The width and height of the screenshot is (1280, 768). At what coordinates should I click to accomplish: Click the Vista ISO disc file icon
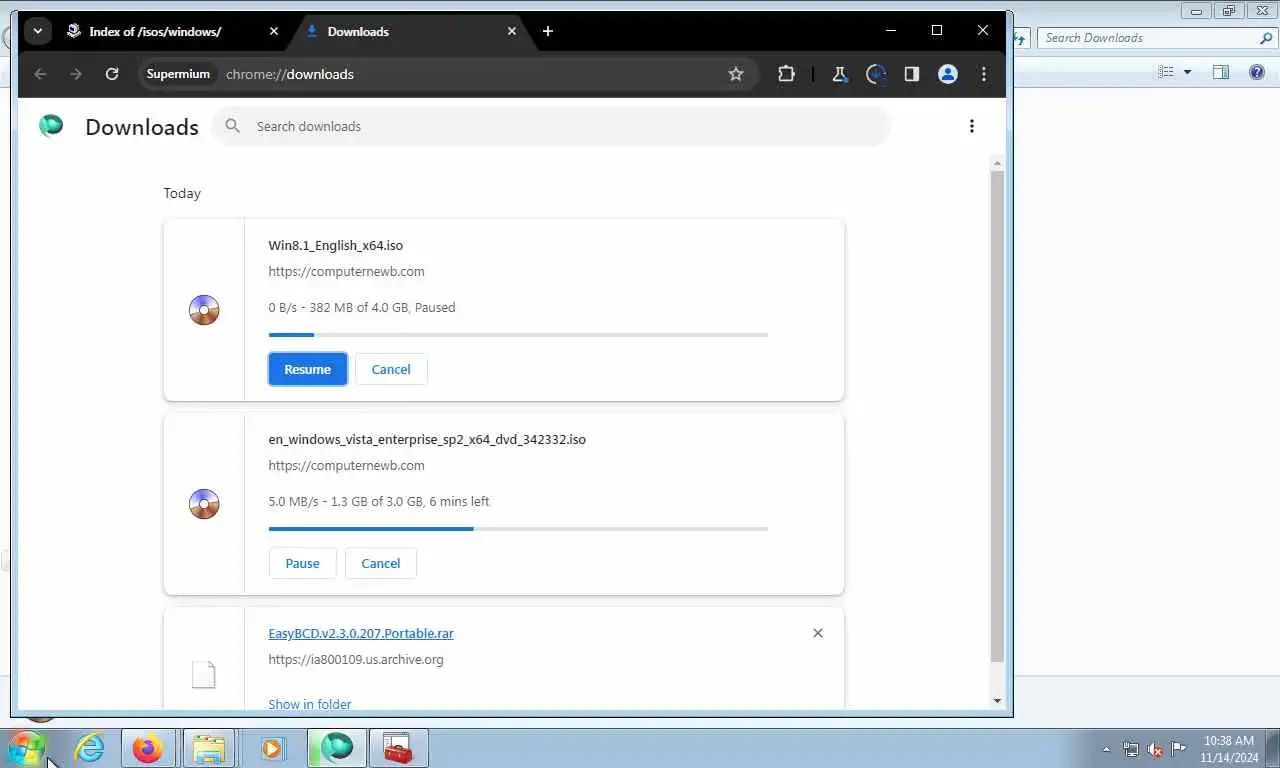204,504
